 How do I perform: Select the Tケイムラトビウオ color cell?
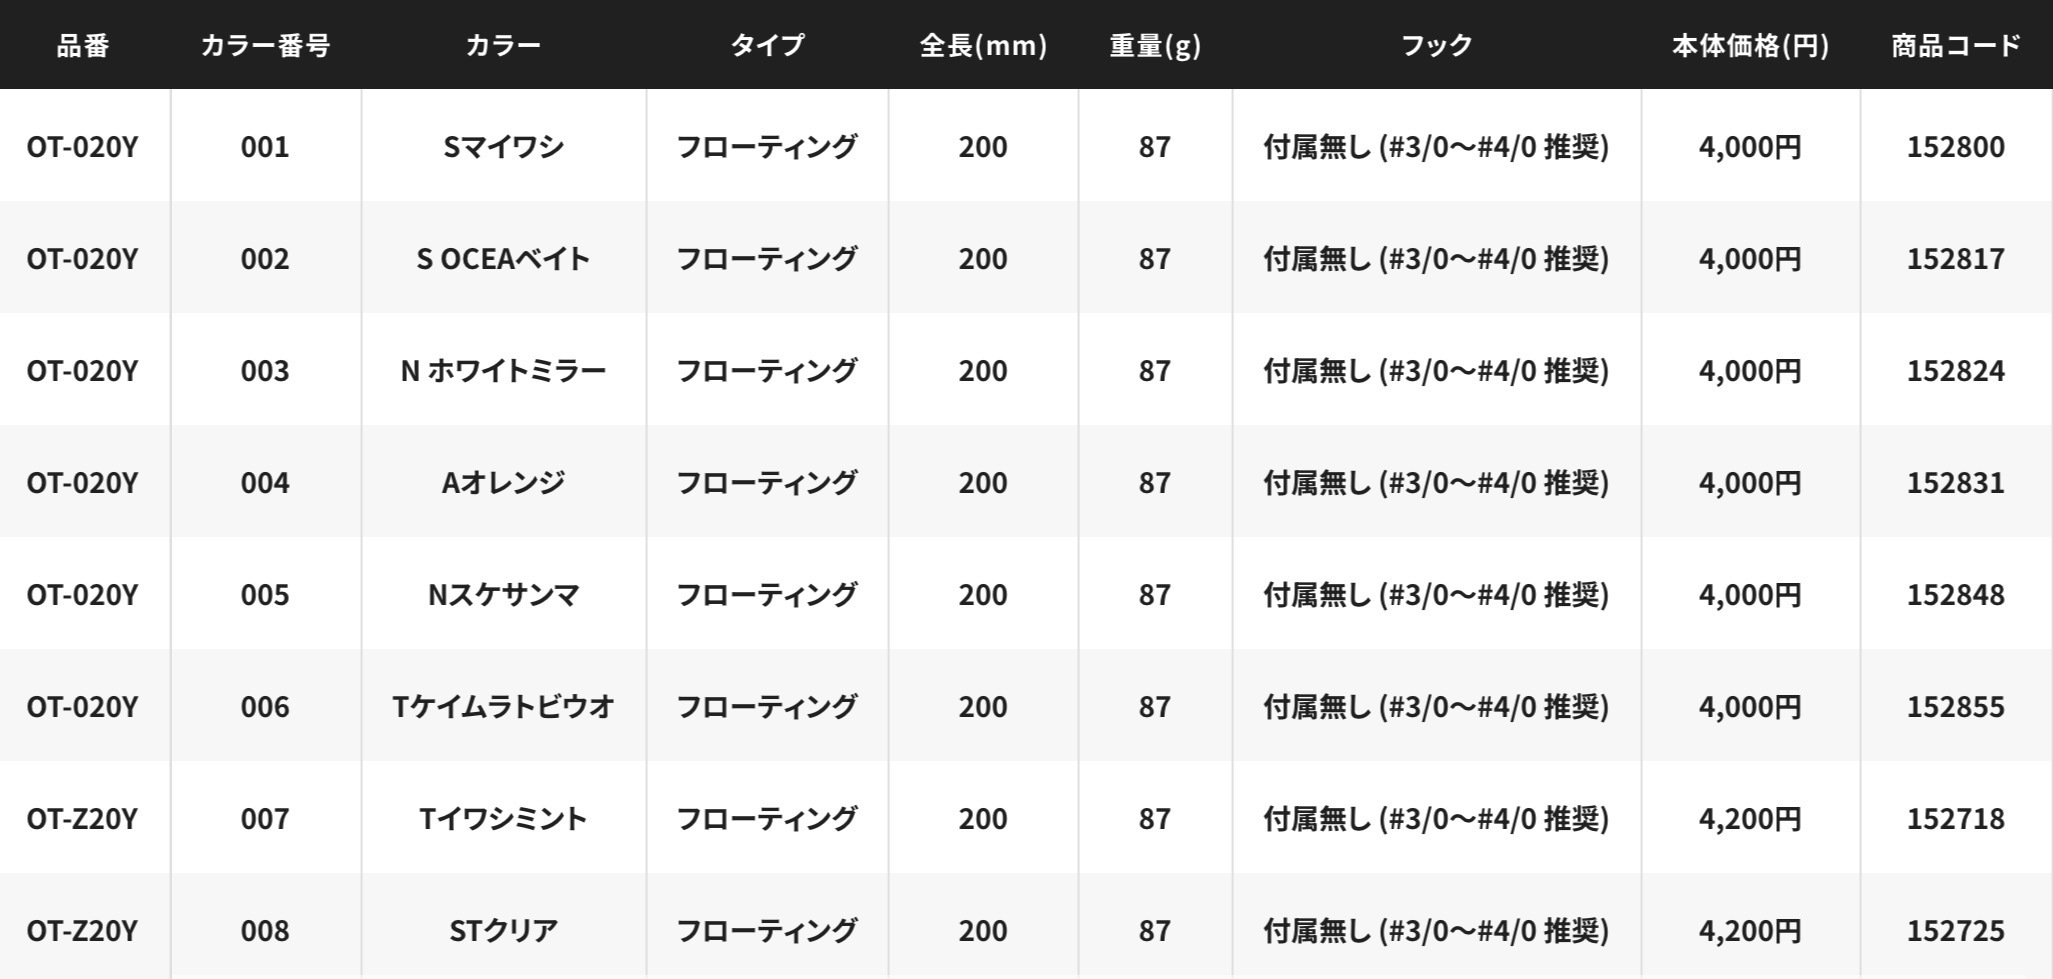[x=503, y=707]
